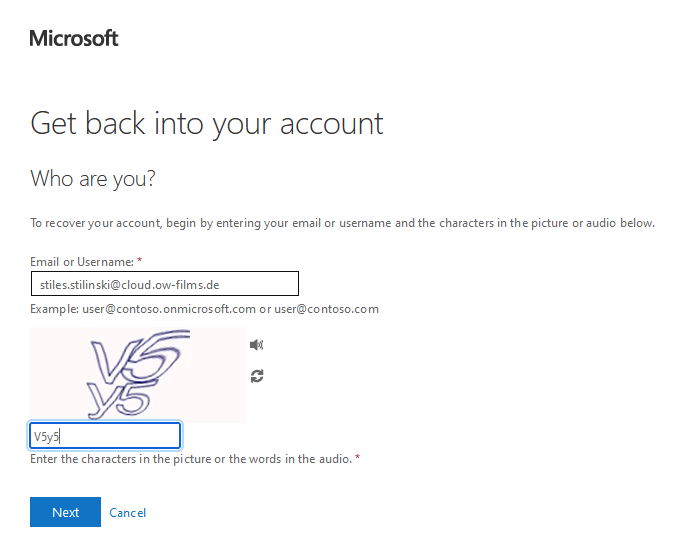Refresh the captcha with the reload icon
This screenshot has width=675, height=554.
click(257, 376)
